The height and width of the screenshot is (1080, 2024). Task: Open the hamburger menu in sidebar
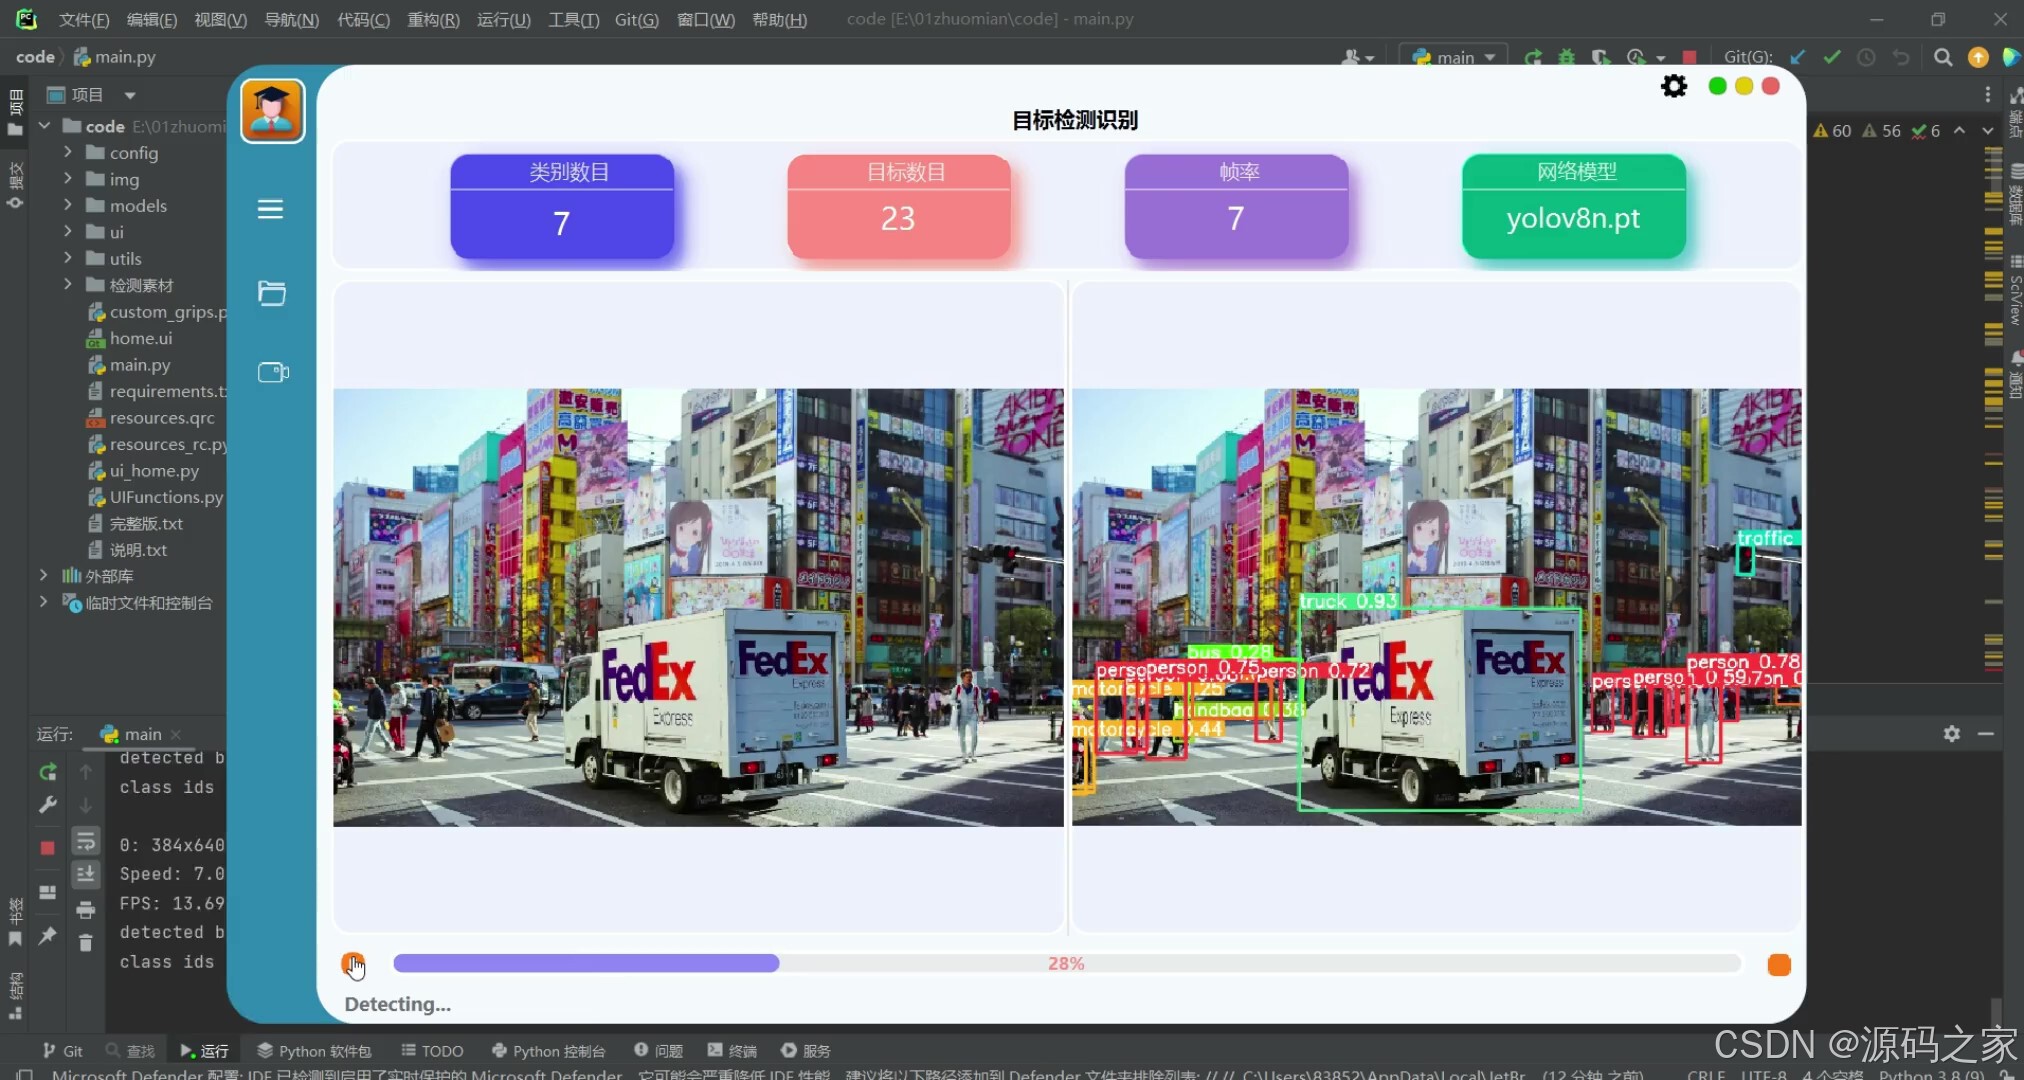pyautogui.click(x=270, y=209)
